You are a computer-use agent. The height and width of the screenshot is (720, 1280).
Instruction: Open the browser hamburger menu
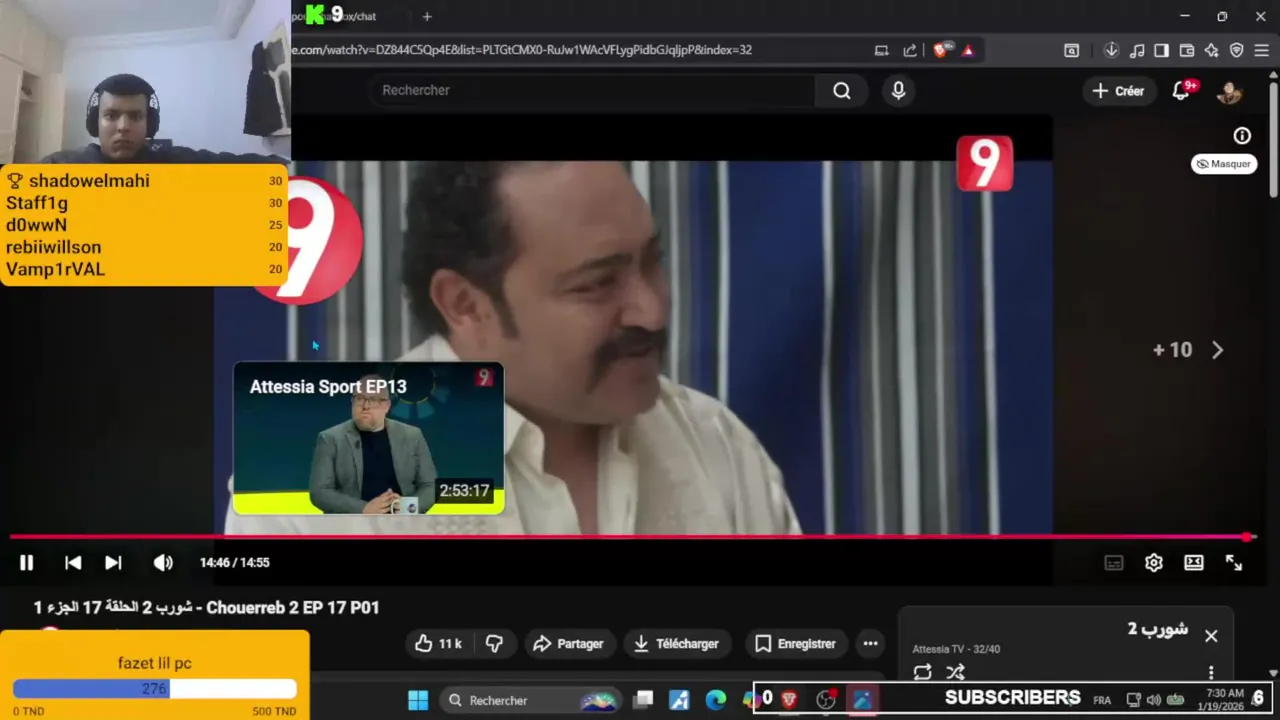(x=1261, y=50)
